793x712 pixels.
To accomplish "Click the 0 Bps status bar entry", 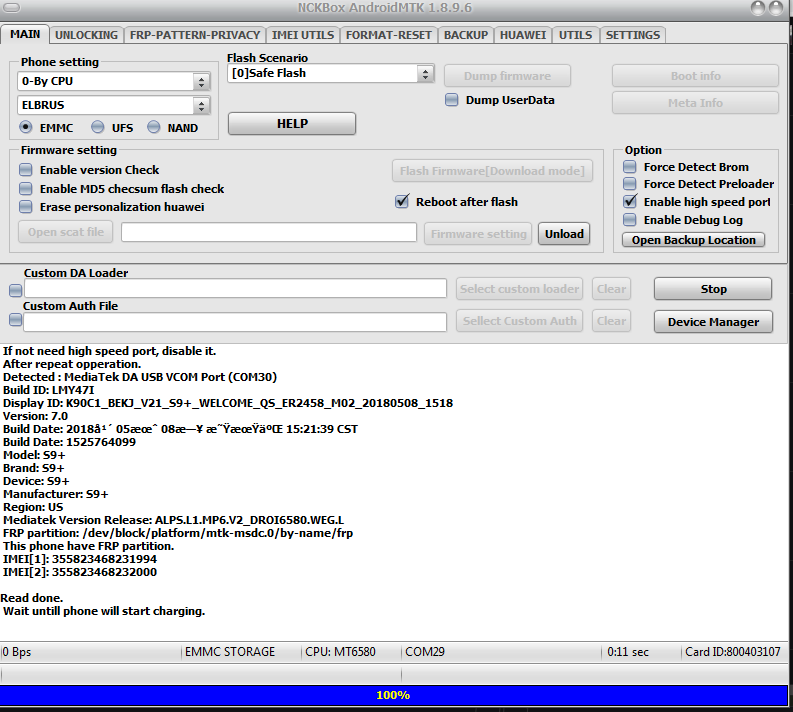I will [17, 652].
